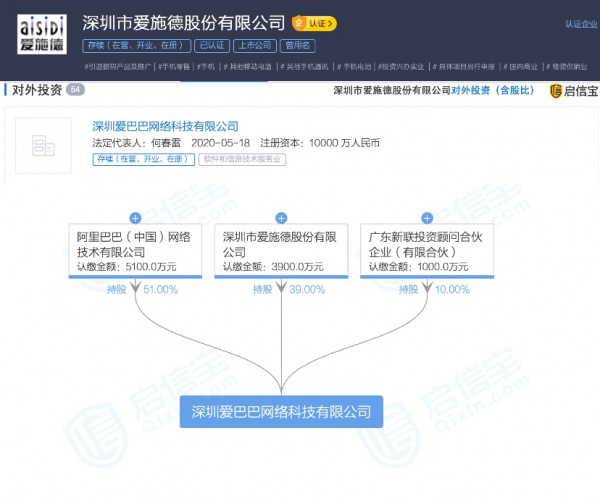The image size is (600, 499).
Task: Click the aisidi 爱施德 company logo
Action: pyautogui.click(x=42, y=34)
